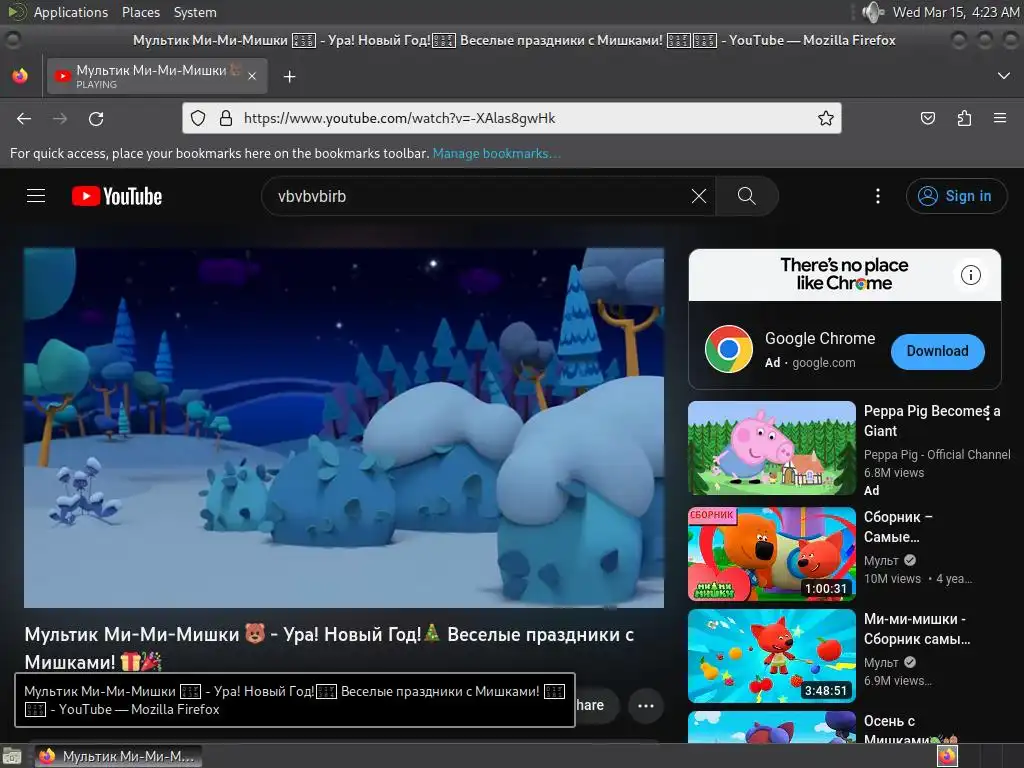Download Google Chrome from ad
The width and height of the screenshot is (1024, 768).
click(937, 351)
